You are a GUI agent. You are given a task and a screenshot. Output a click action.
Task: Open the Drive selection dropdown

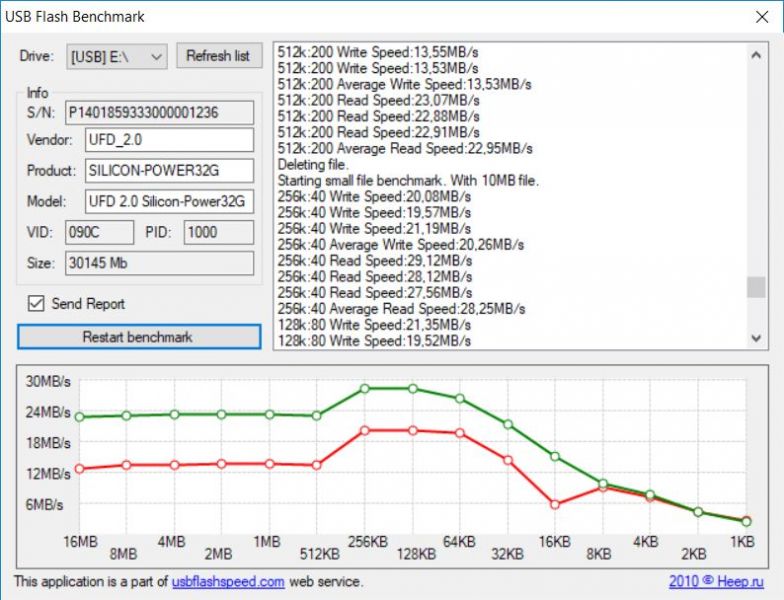tap(116, 56)
